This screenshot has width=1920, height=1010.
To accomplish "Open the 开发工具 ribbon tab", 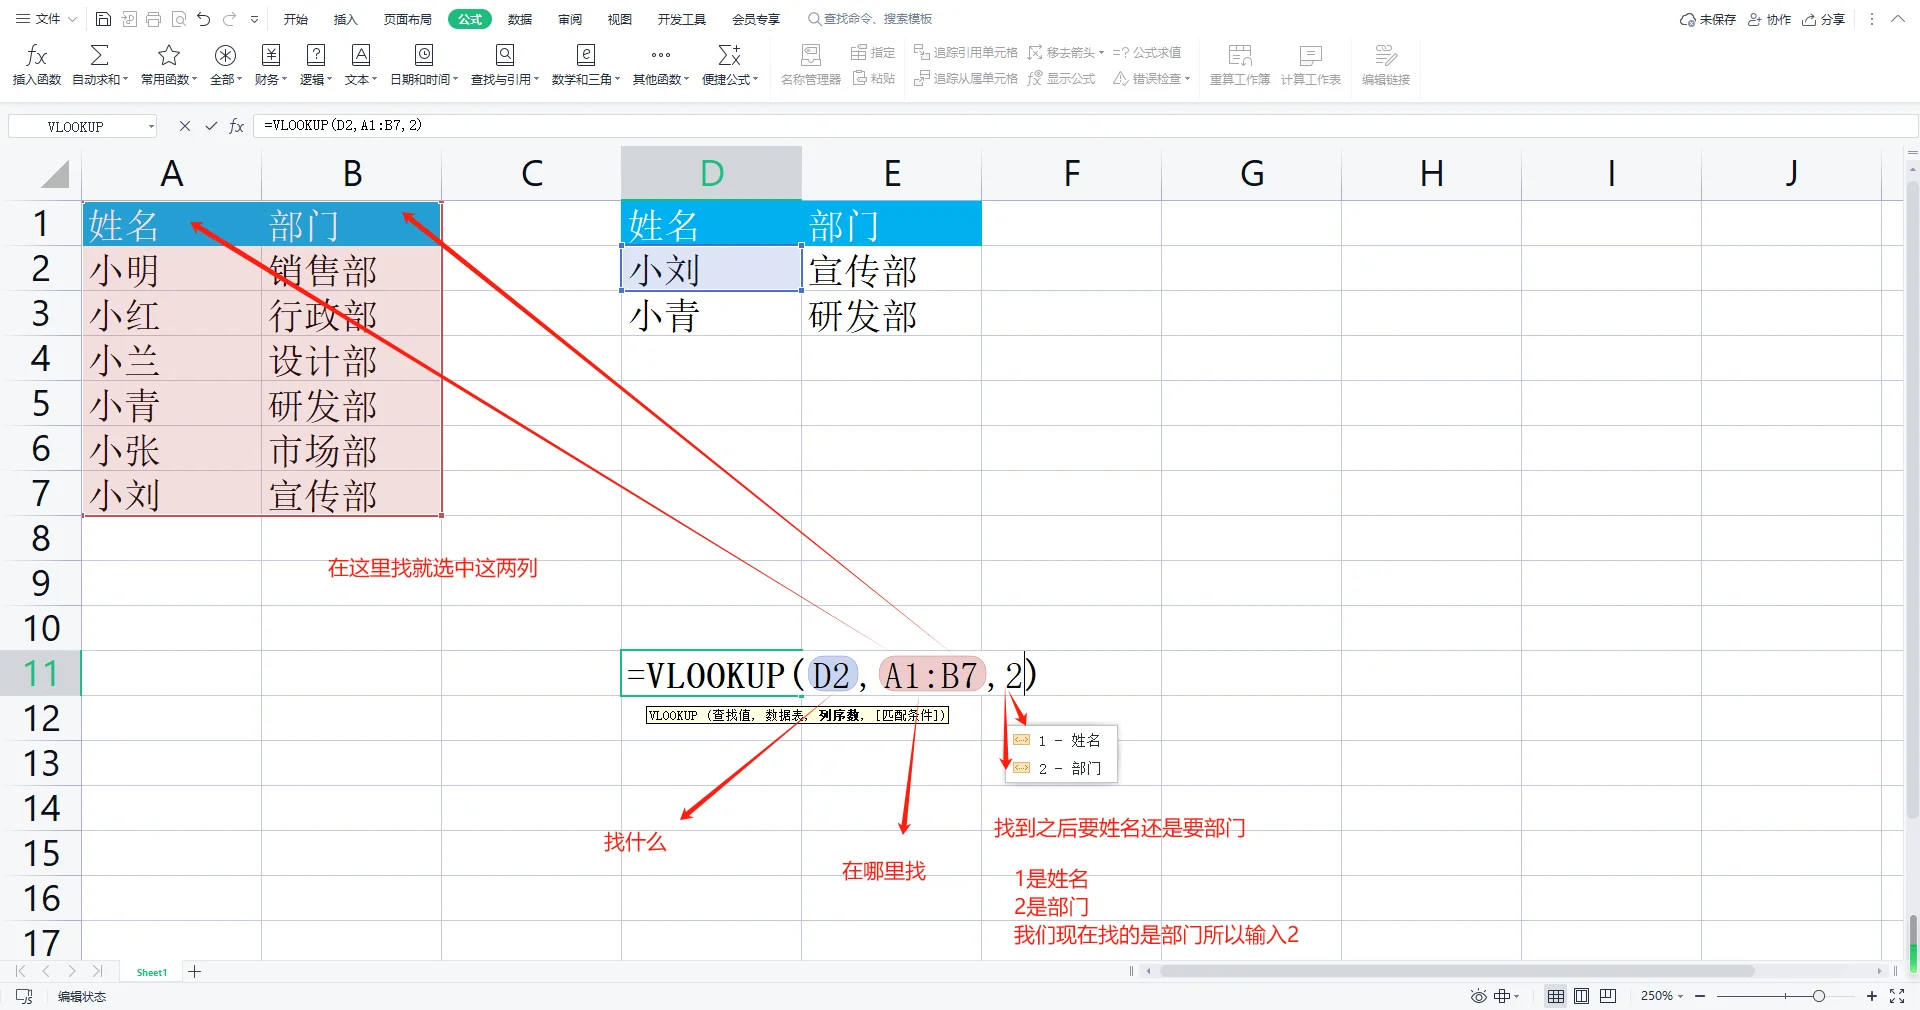I will point(681,18).
